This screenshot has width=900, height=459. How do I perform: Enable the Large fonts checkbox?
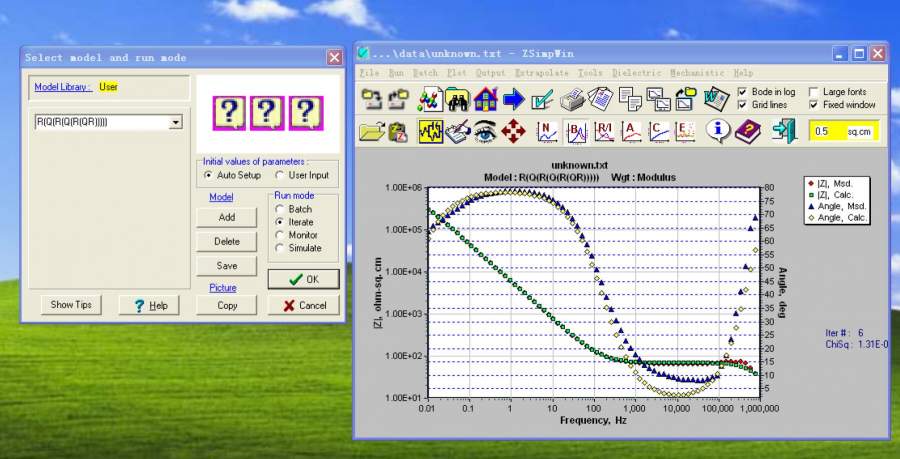[x=814, y=91]
